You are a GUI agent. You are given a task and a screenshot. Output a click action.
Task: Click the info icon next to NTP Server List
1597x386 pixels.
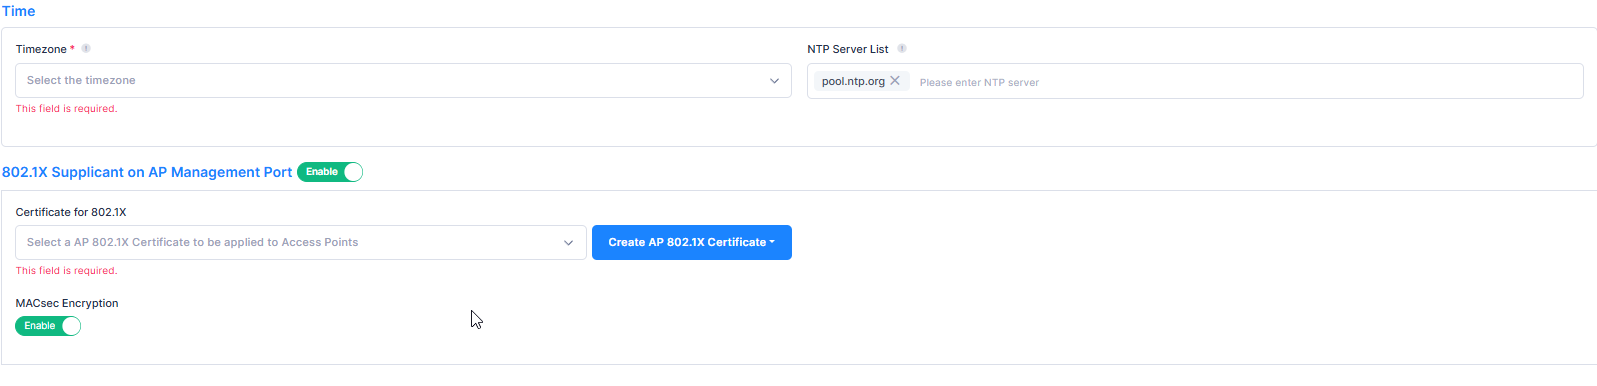[902, 48]
